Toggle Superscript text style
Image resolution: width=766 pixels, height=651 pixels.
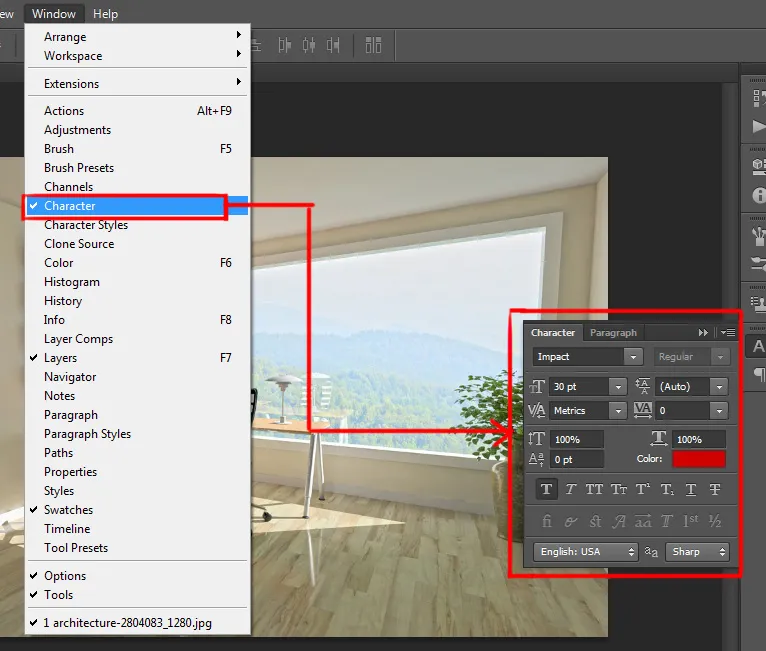[642, 489]
